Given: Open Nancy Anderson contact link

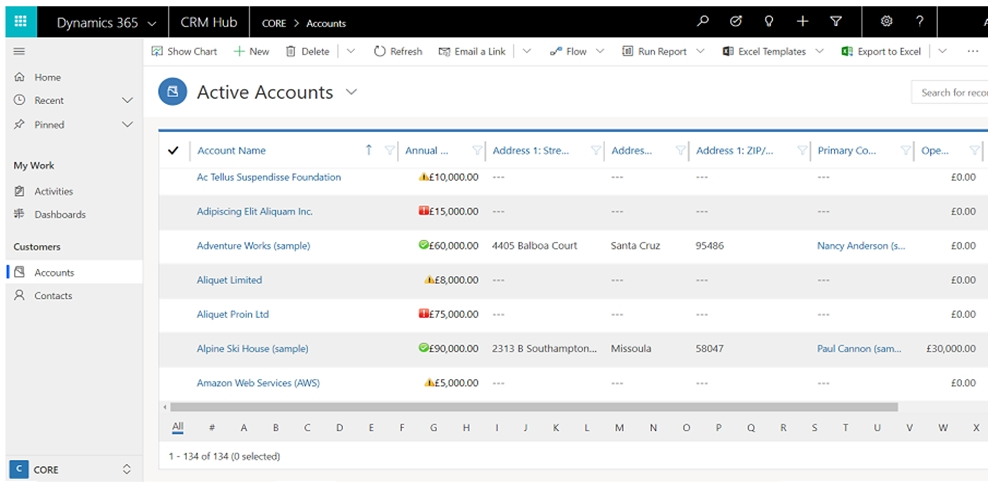Looking at the screenshot, I should [861, 246].
